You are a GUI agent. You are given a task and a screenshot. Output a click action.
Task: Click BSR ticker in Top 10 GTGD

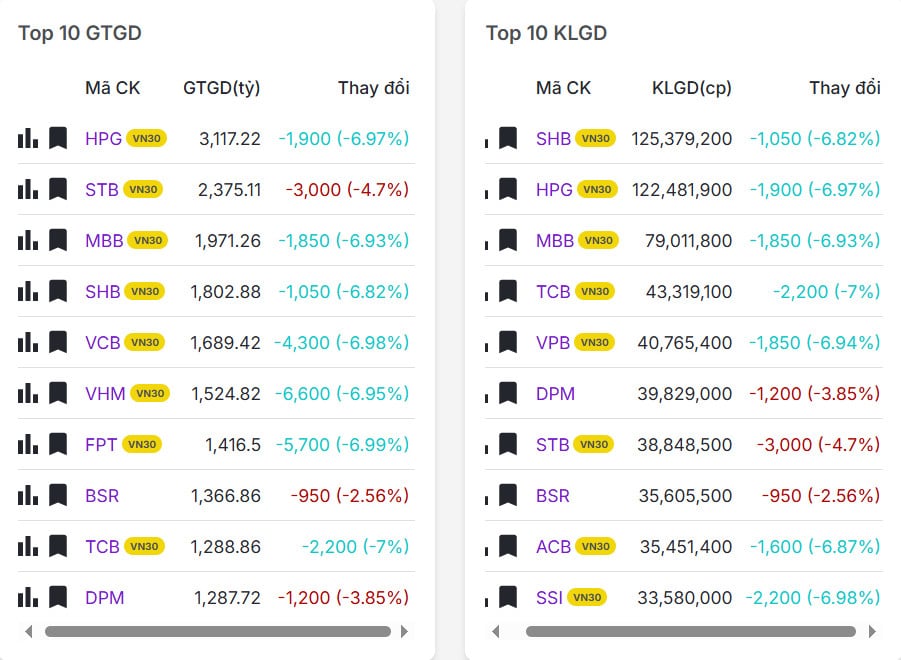tap(102, 495)
